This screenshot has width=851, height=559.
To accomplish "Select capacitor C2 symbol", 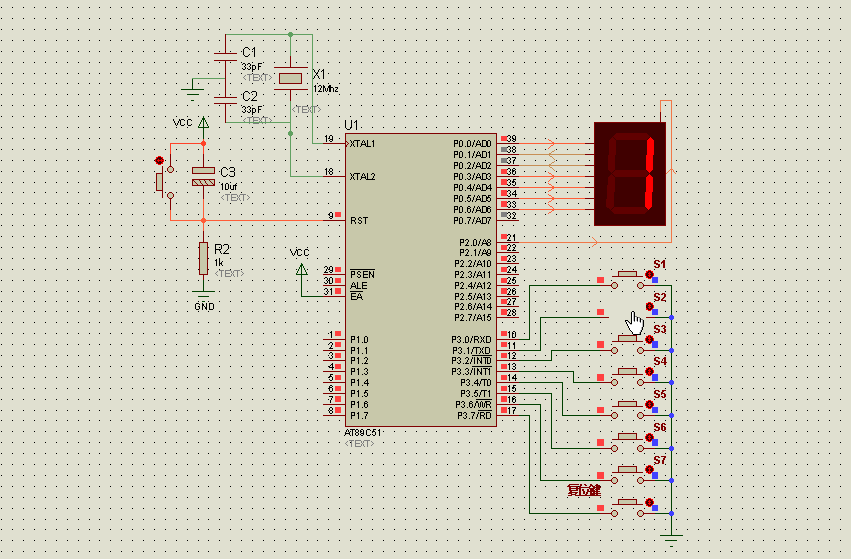I will click(x=225, y=100).
